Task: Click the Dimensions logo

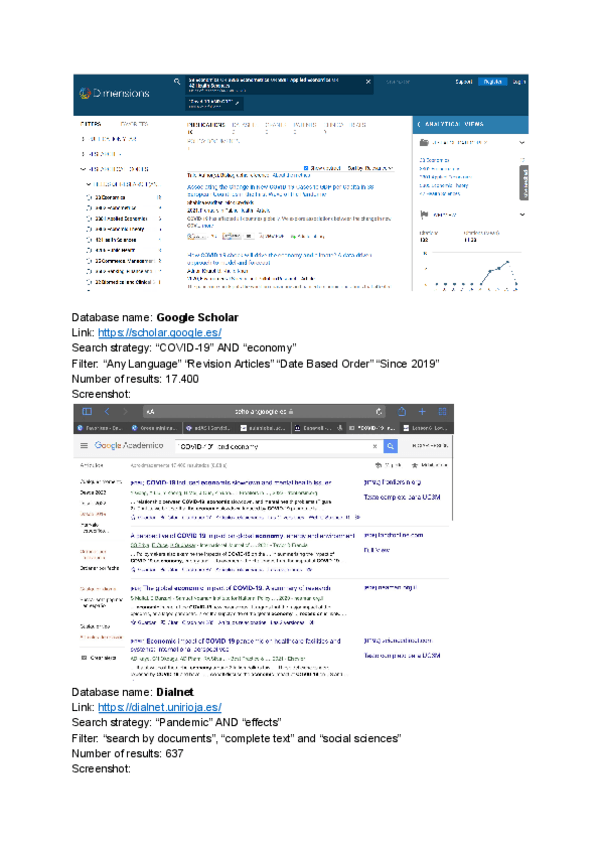Action: coord(114,94)
